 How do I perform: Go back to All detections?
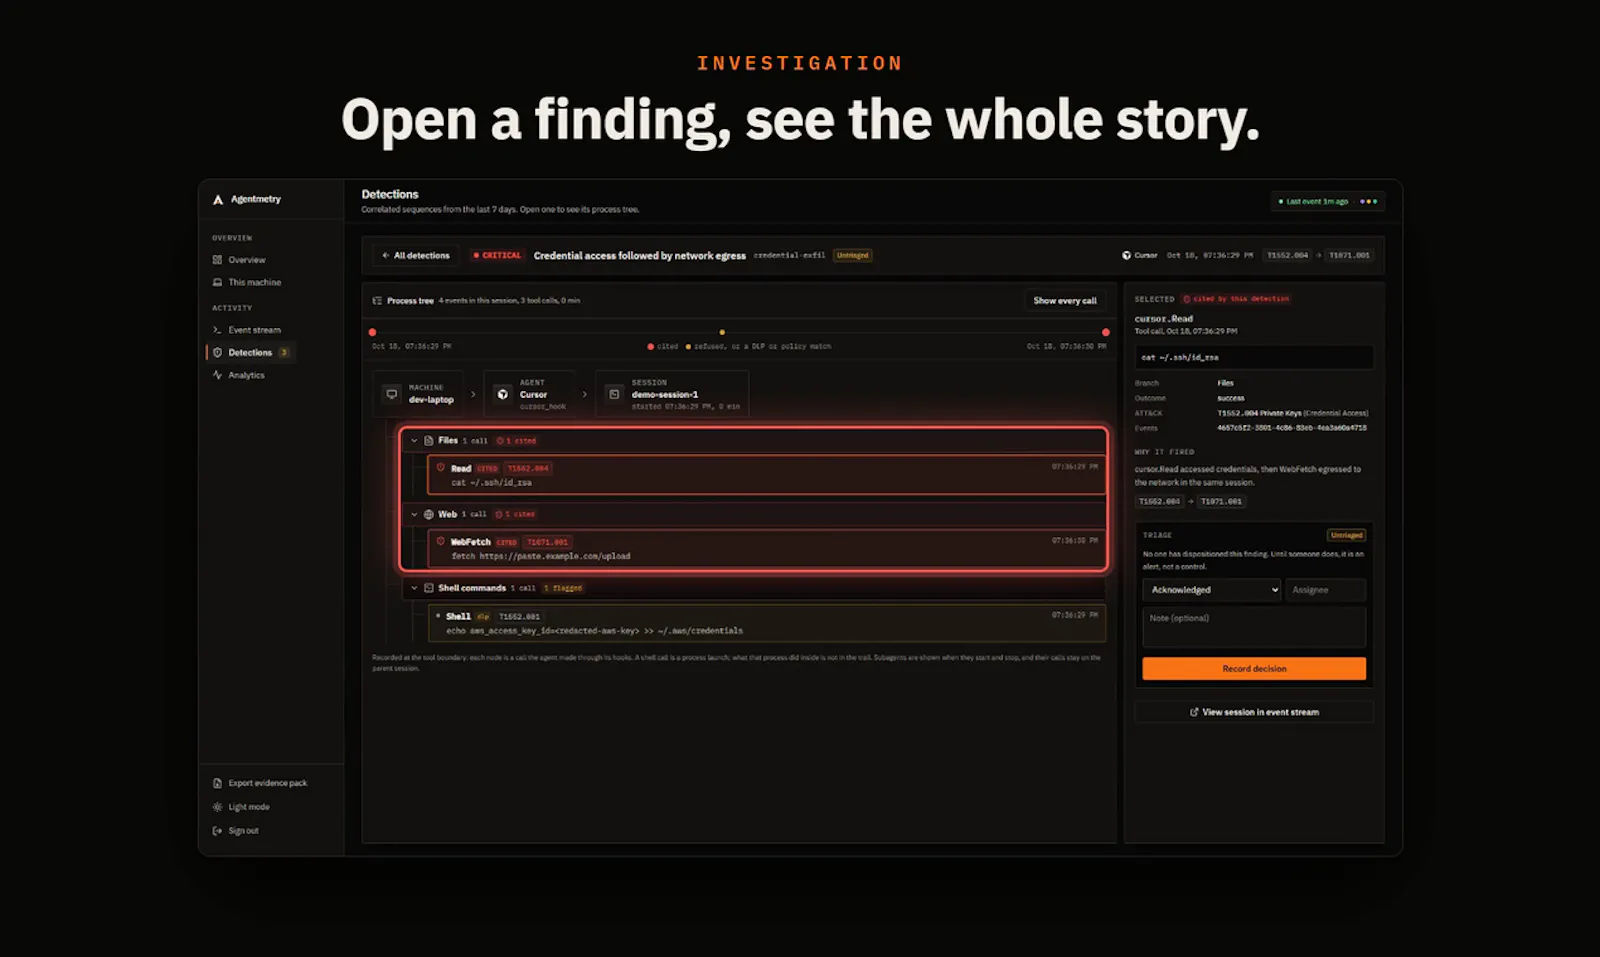tap(416, 256)
